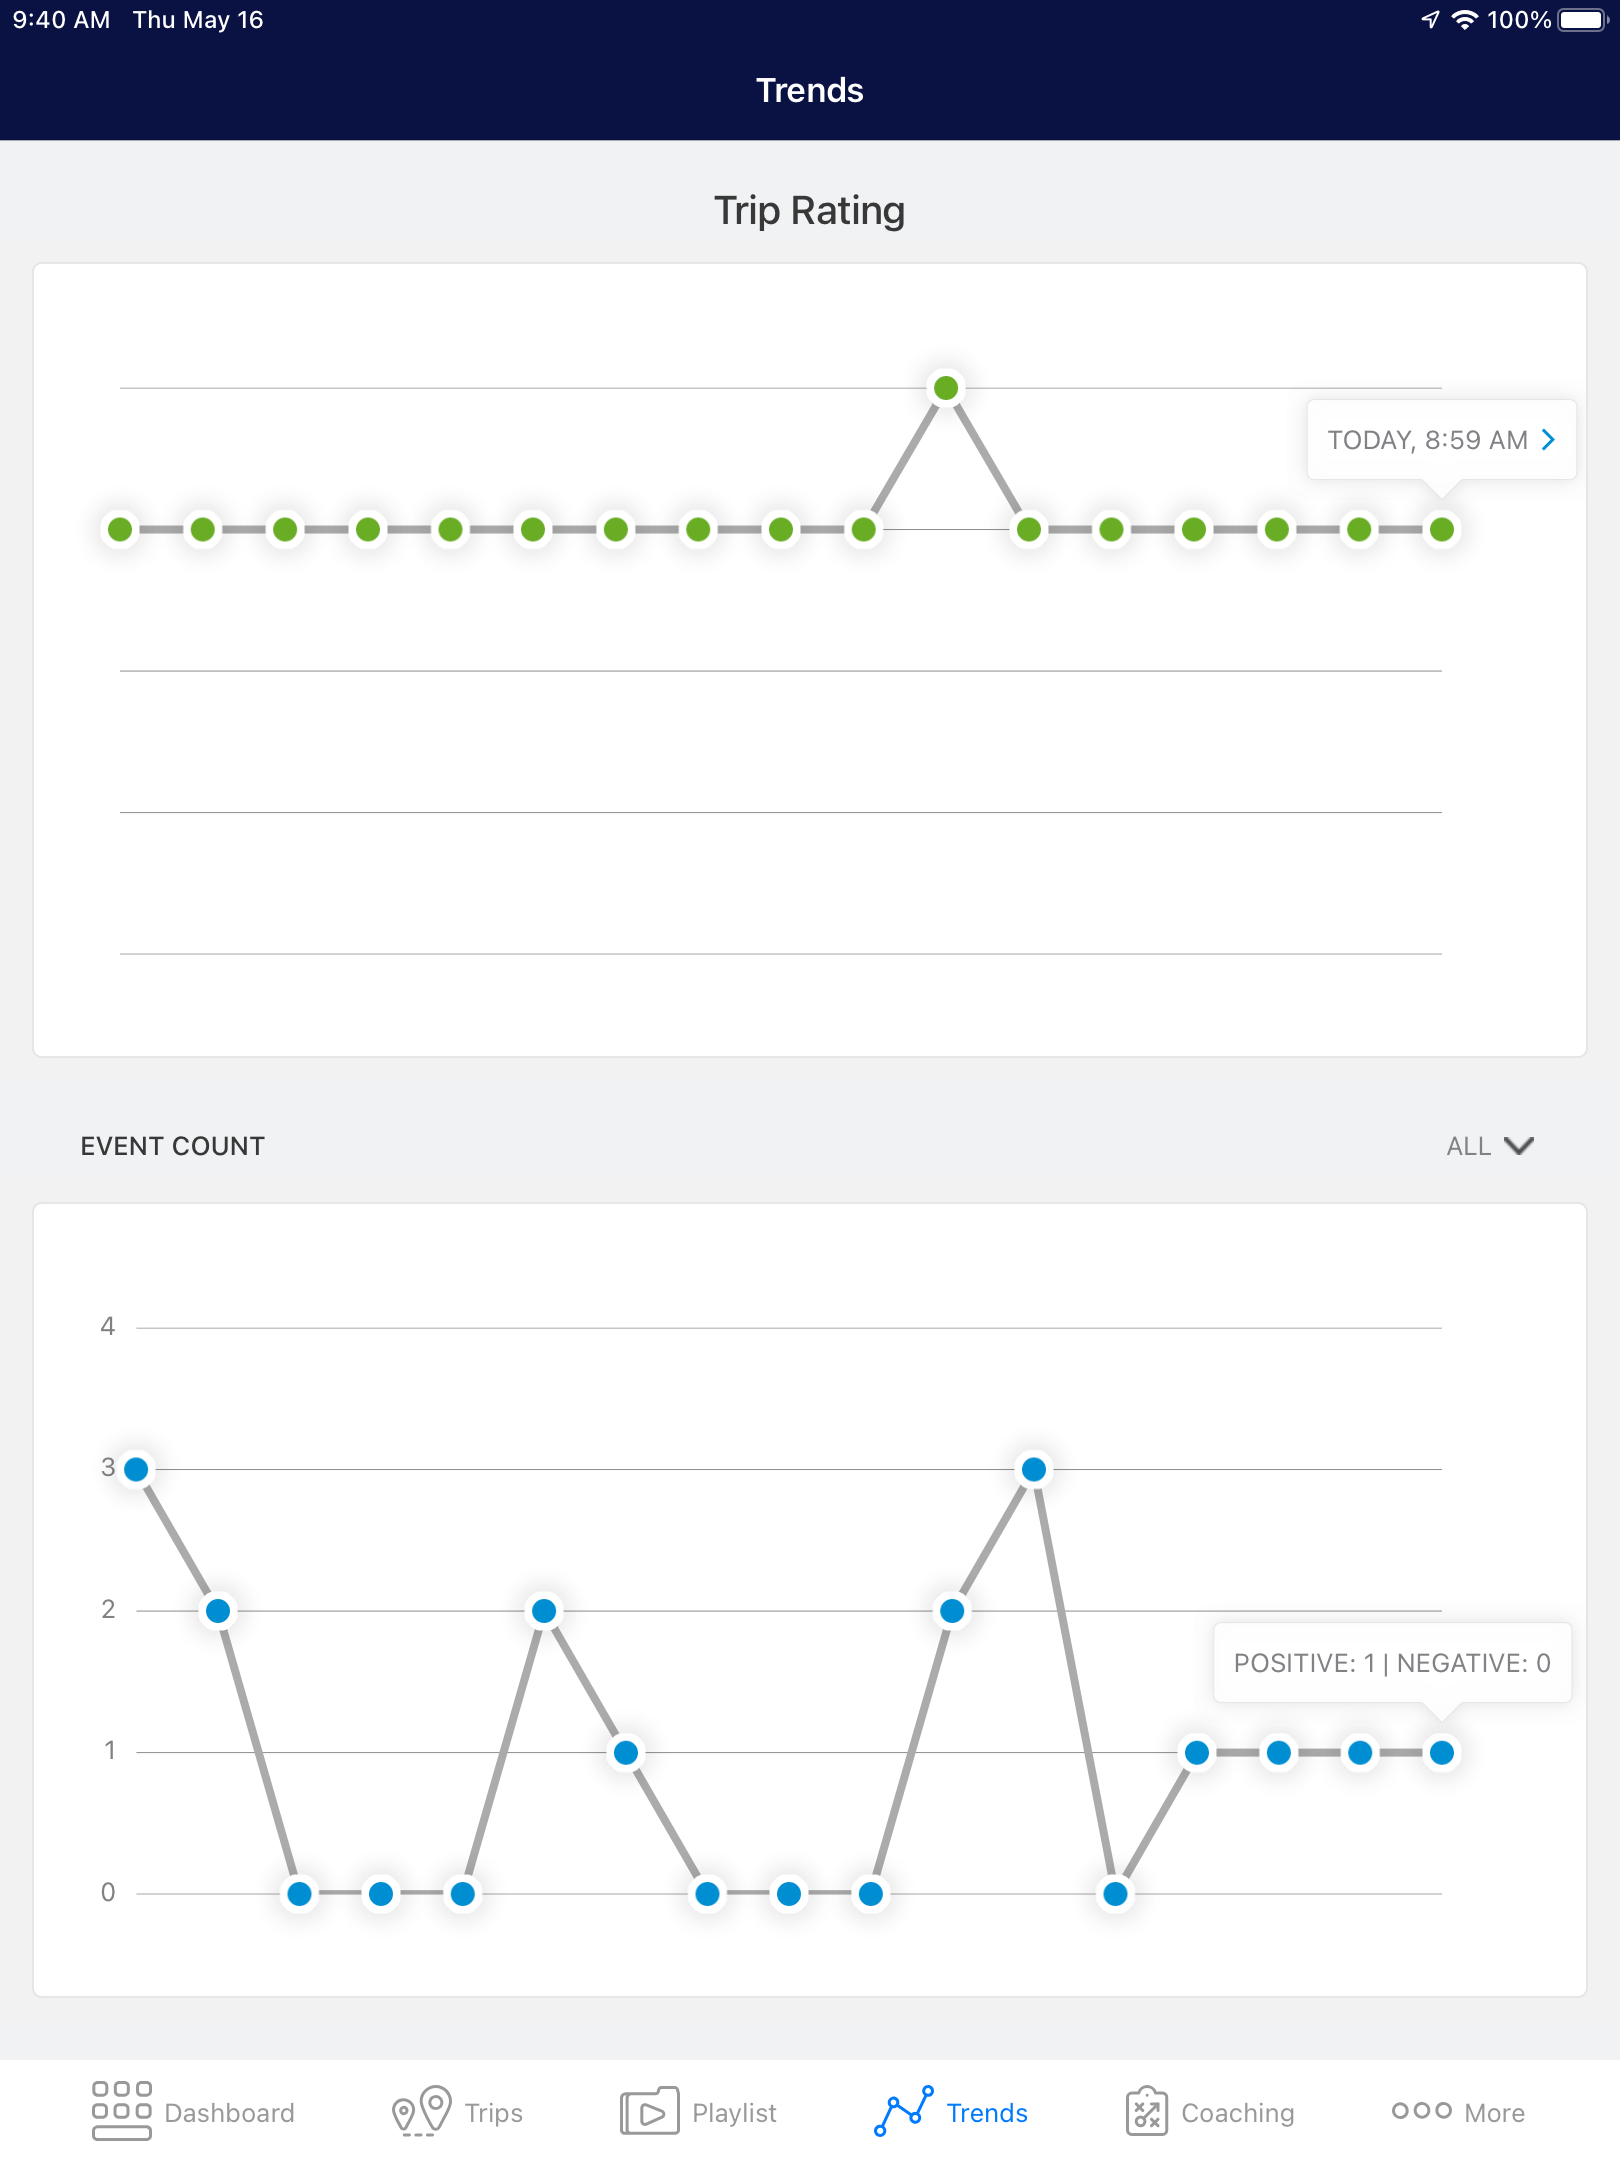Open the TODAY, 8:59 AM trip tooltip

coord(1441,440)
